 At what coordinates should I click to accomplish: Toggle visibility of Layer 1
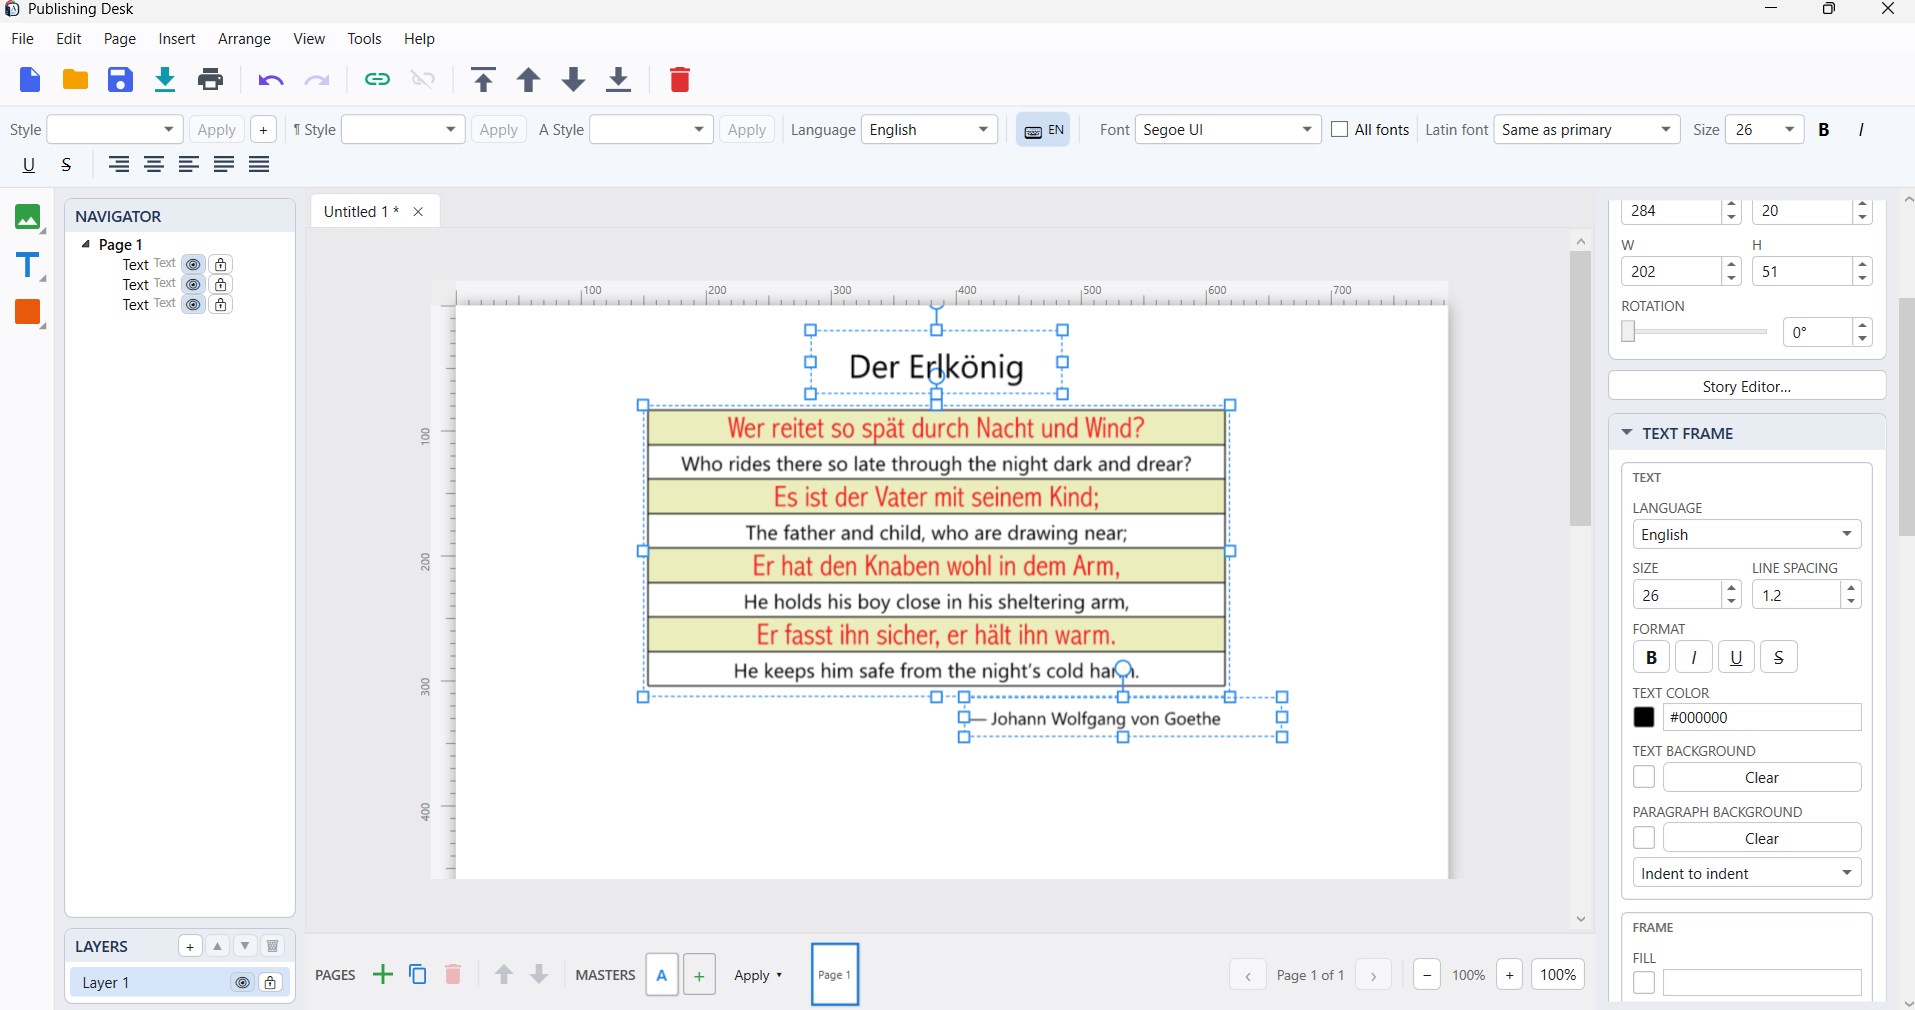(242, 983)
